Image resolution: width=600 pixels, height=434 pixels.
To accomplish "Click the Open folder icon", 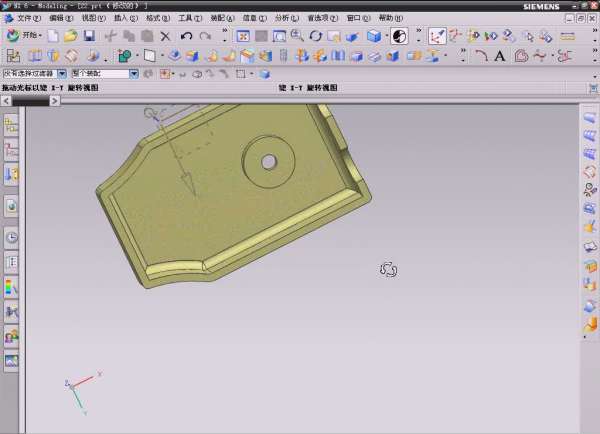I will [71, 36].
